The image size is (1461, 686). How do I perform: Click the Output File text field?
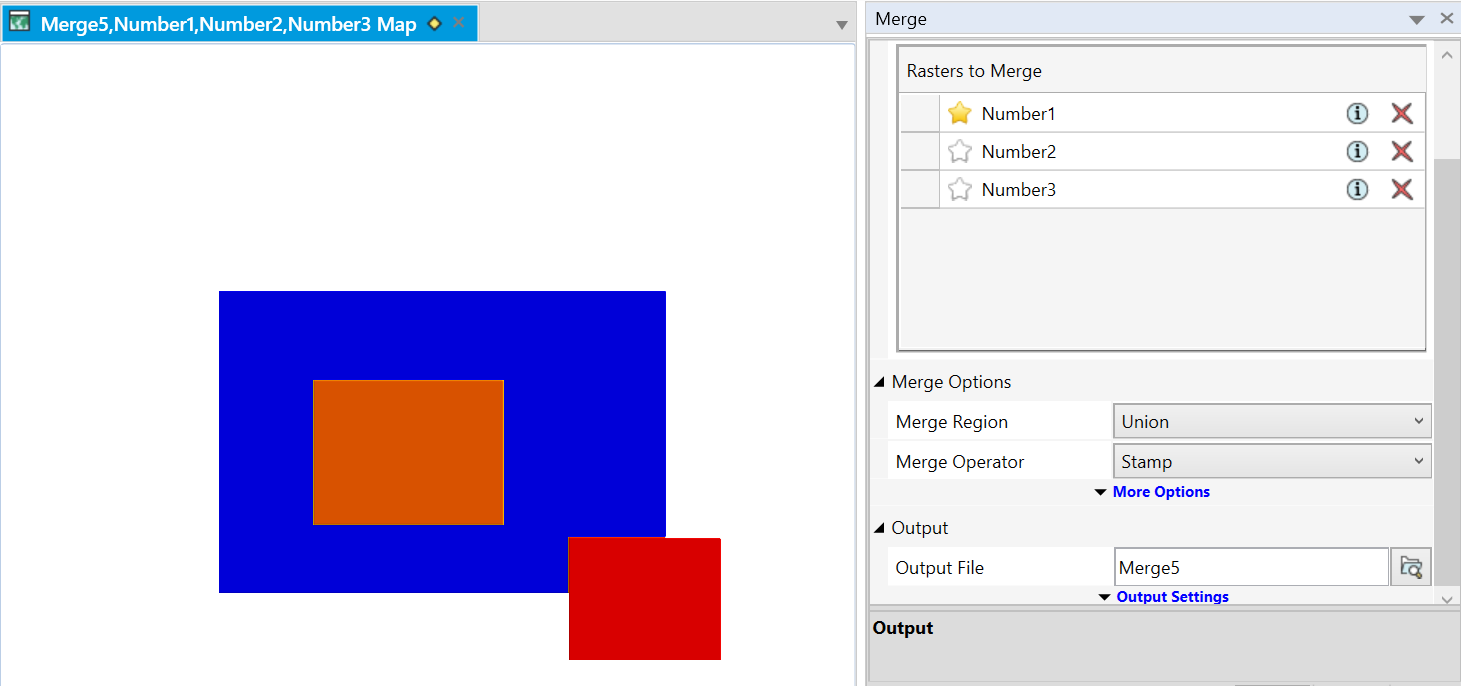click(x=1250, y=567)
